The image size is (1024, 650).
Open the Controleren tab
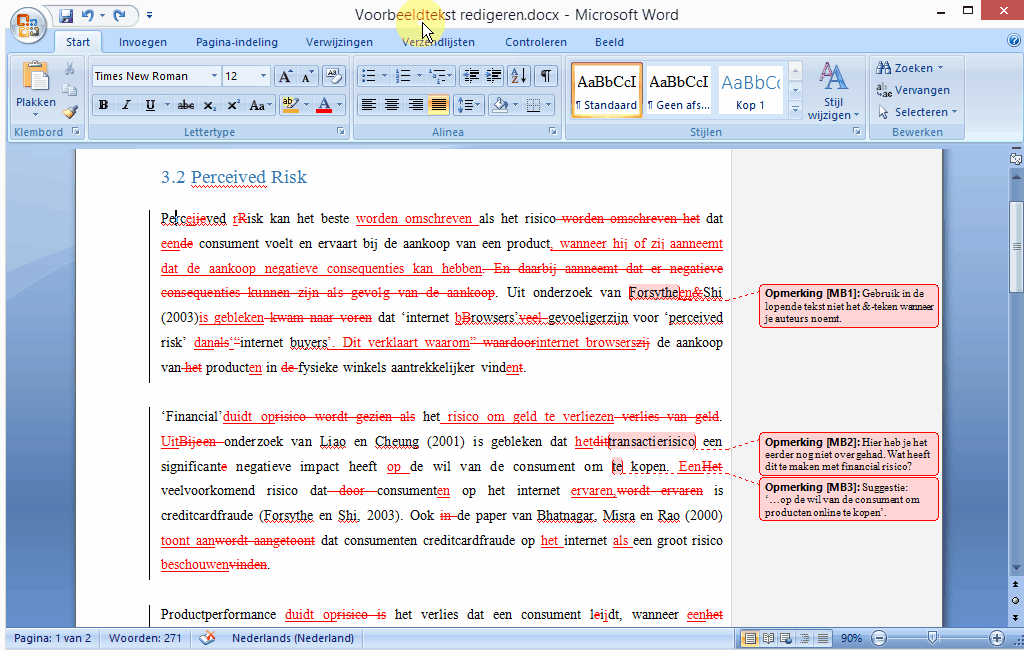point(536,42)
